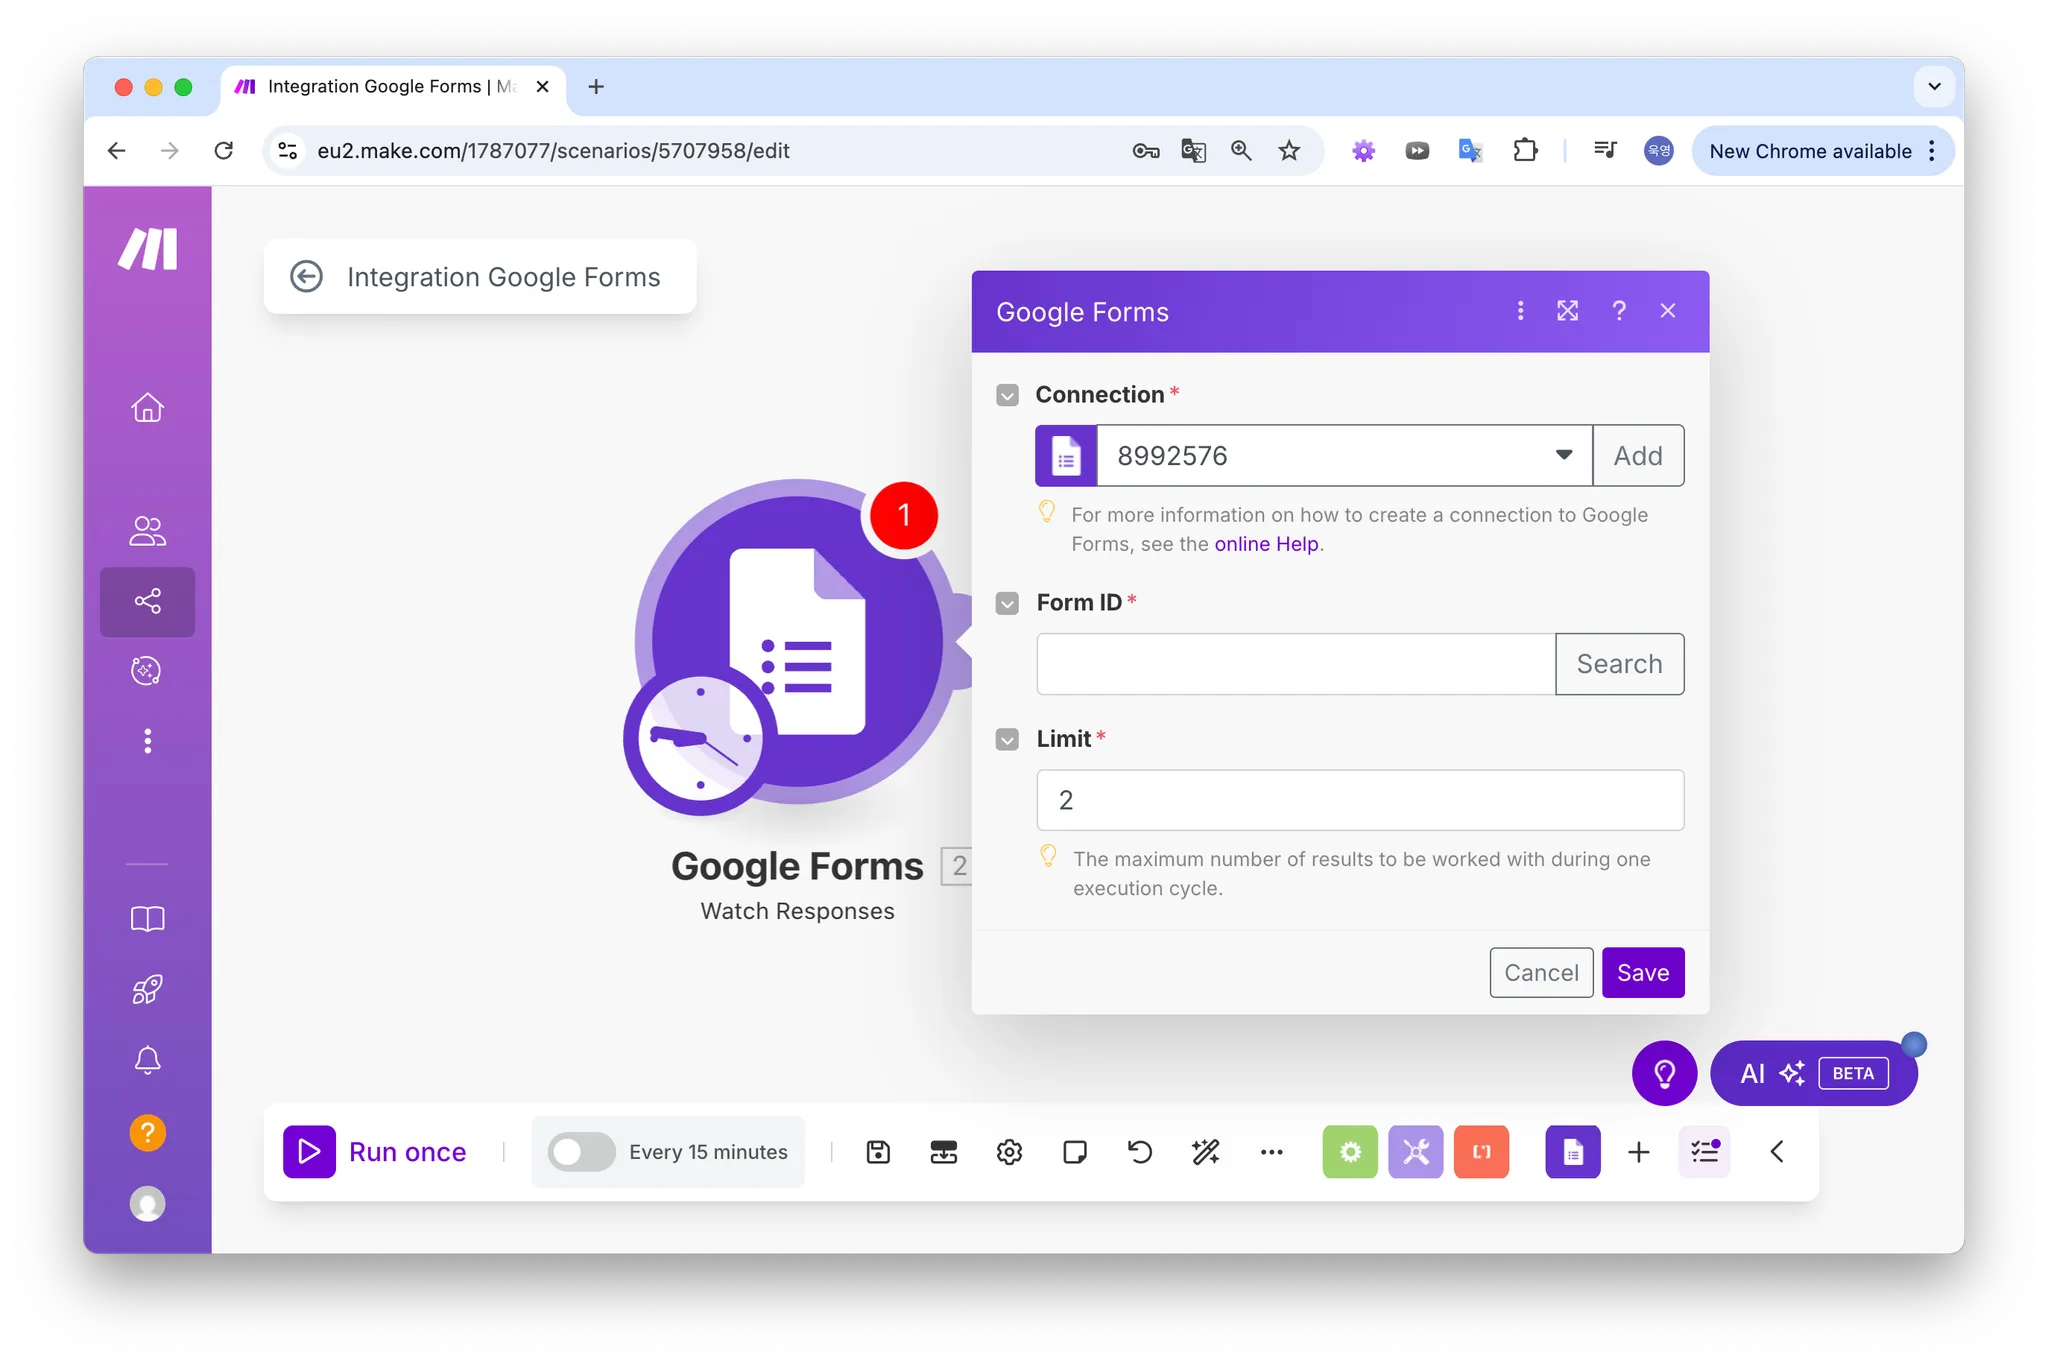Viewport: 2048px width, 1364px height.
Task: Open the checklist icon in toolbar
Action: coord(1705,1152)
